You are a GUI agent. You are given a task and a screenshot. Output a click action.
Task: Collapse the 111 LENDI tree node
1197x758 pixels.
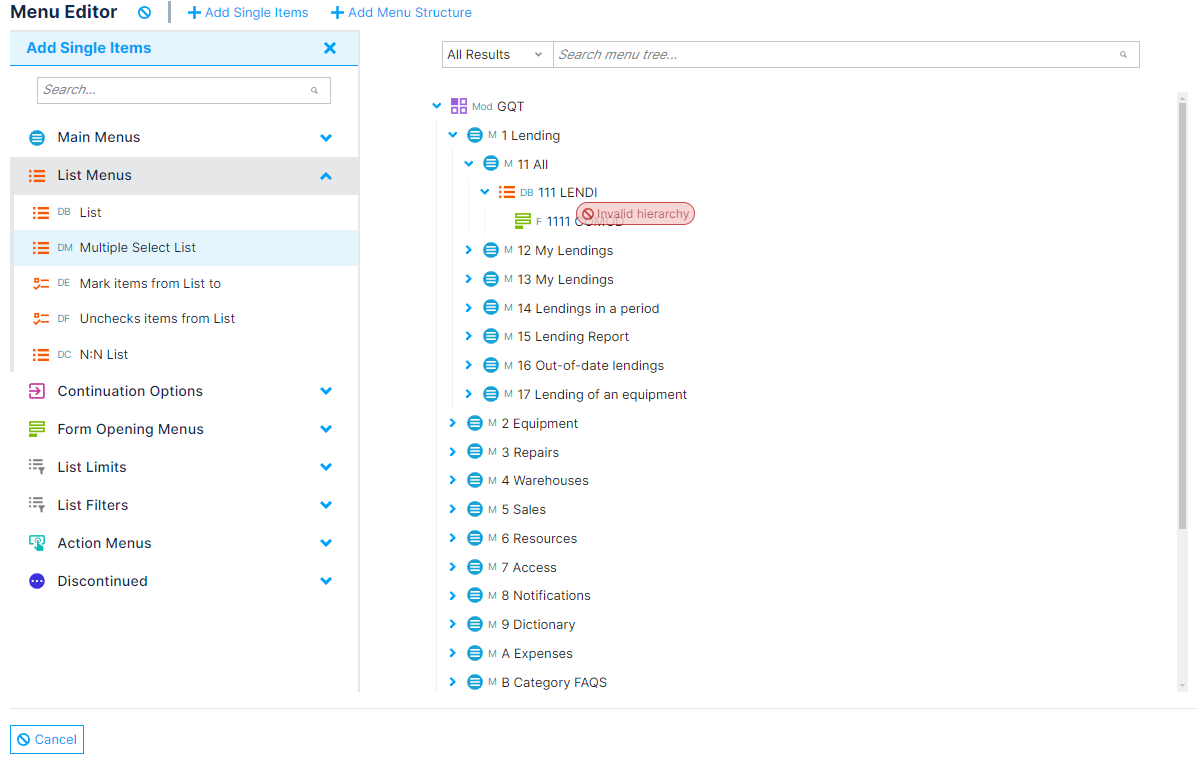(485, 192)
